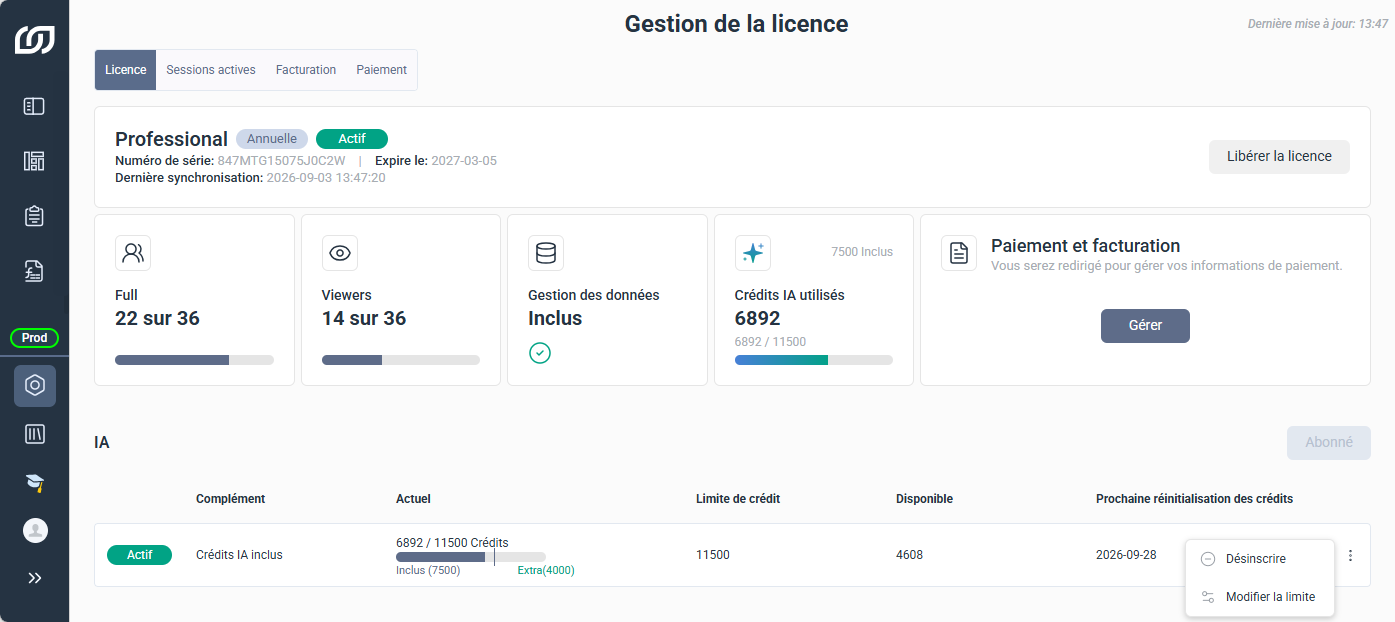
Task: Click the Disponible value 4608
Action: click(910, 555)
